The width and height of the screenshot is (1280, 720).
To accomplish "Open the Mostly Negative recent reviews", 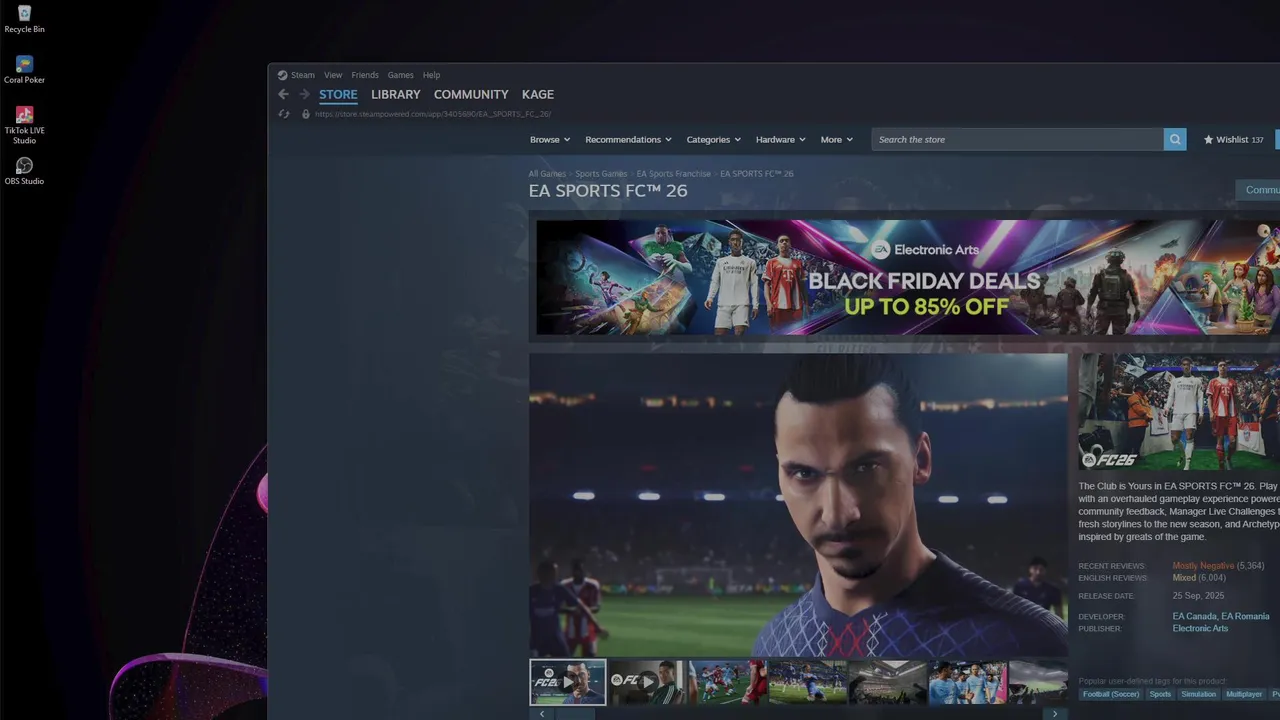I will pos(1203,566).
